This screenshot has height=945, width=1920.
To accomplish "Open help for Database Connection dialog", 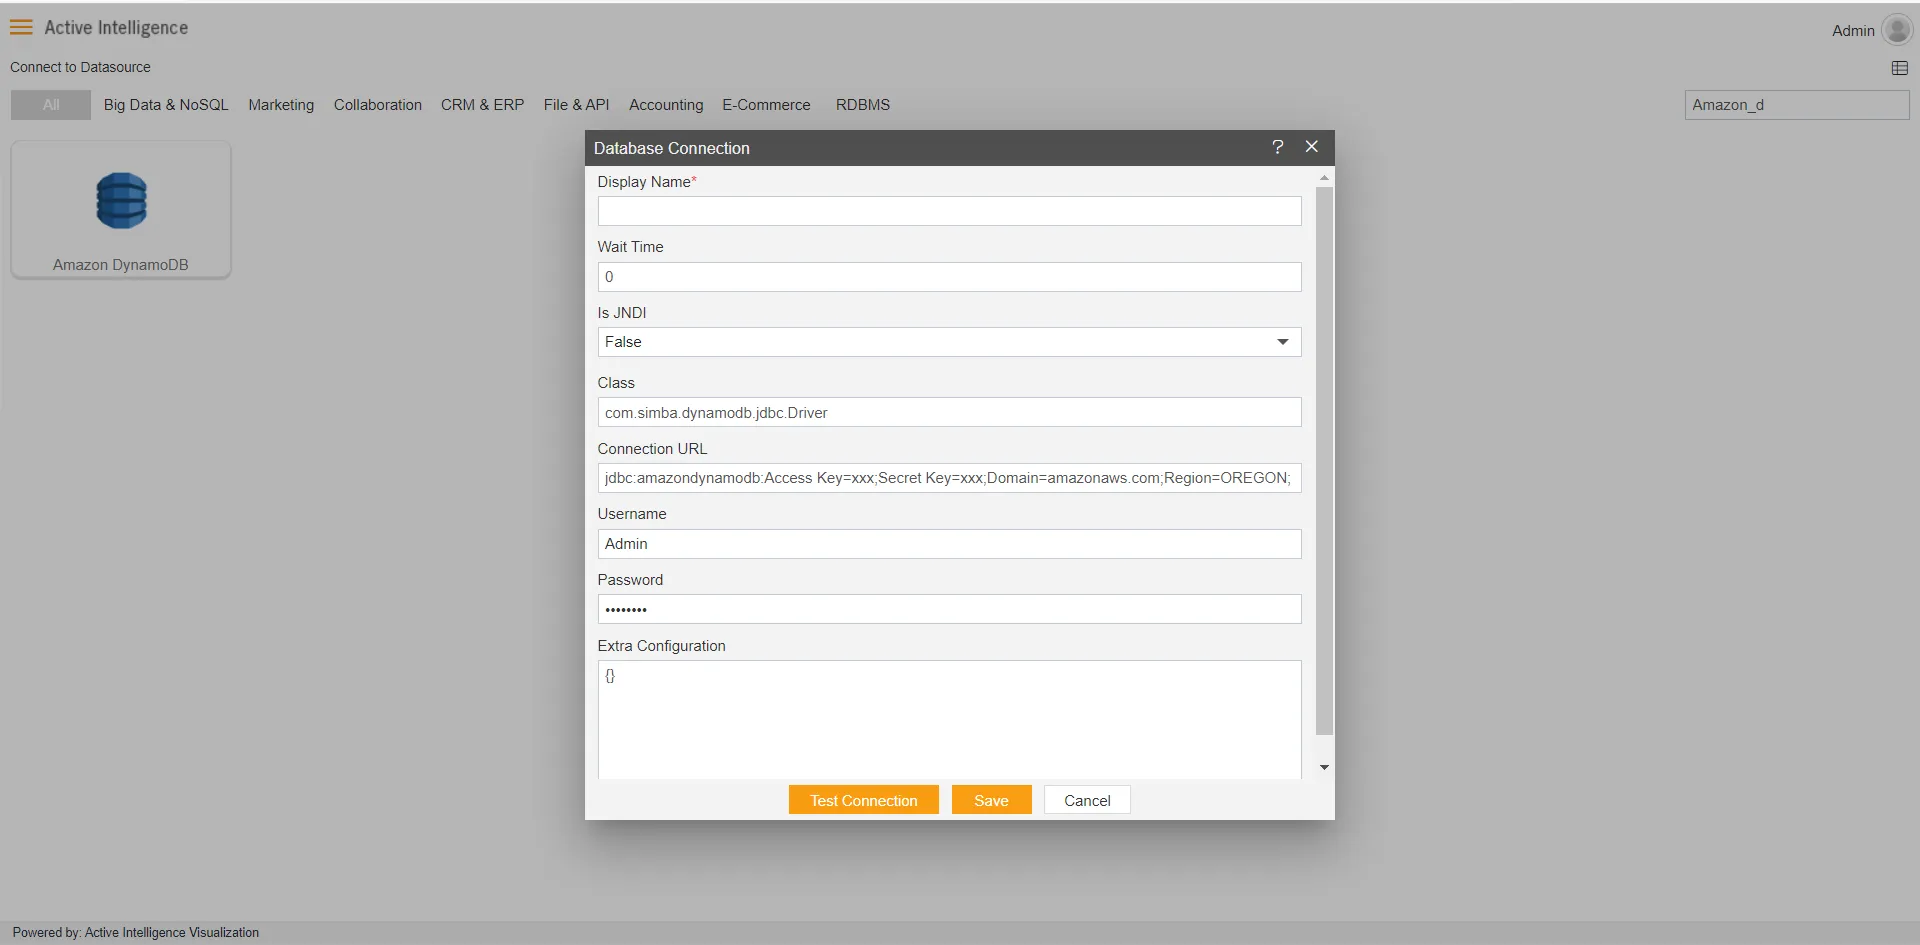I will 1277,147.
